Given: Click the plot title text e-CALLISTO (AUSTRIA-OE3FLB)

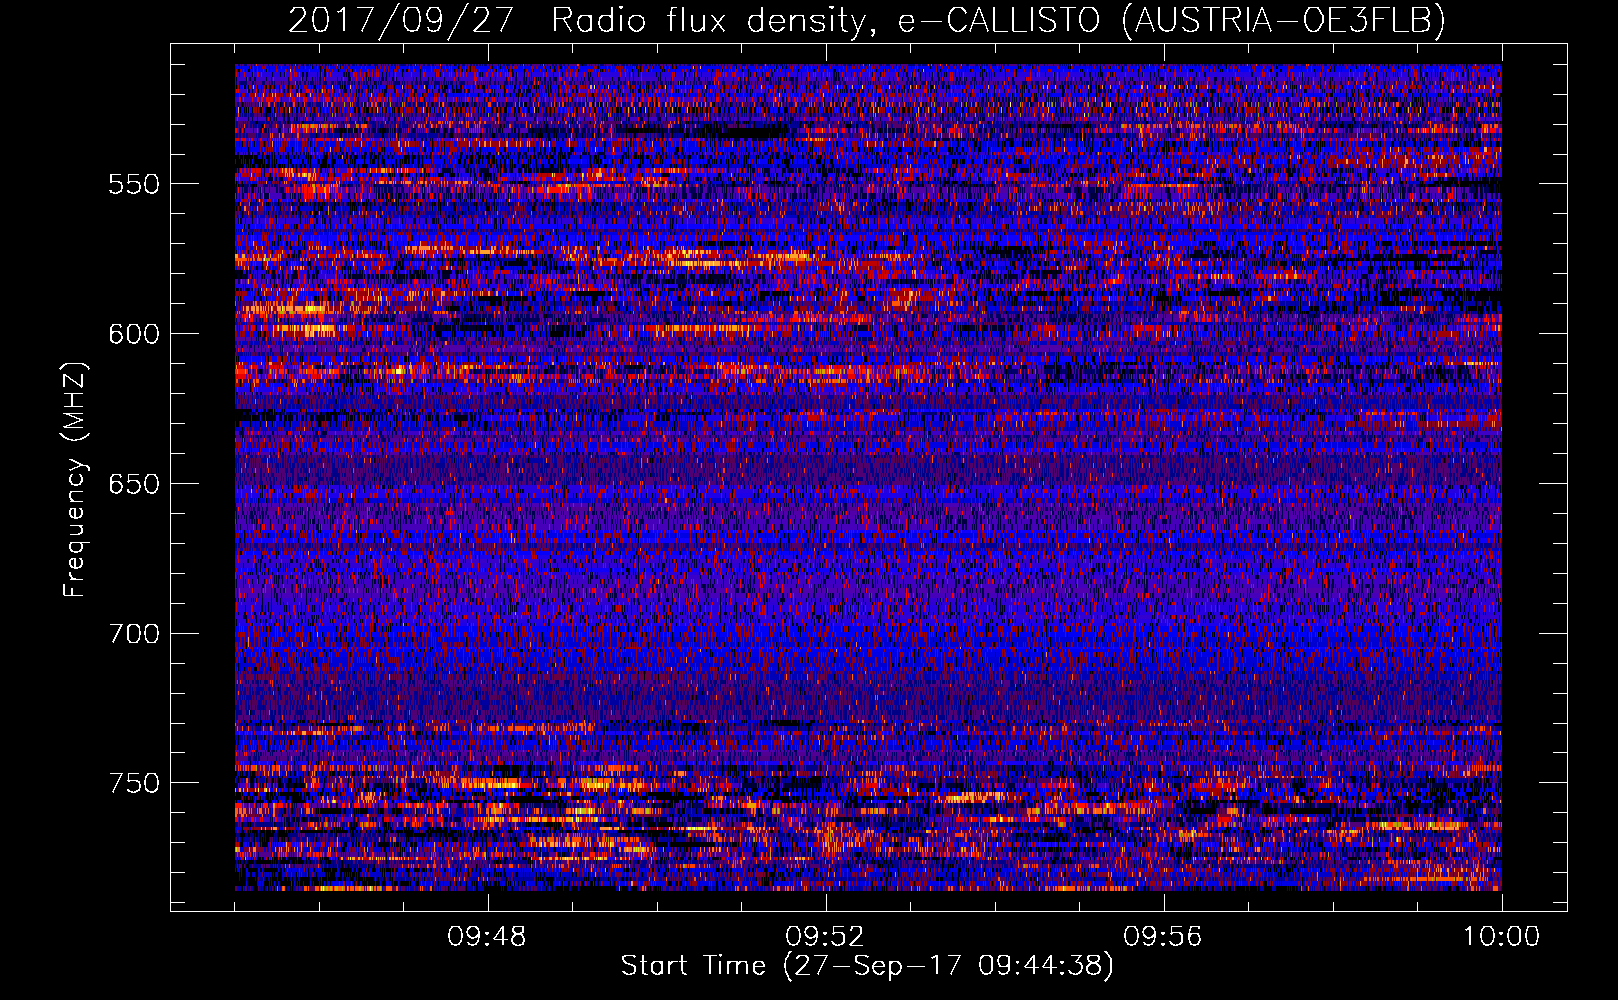Looking at the screenshot, I should [1172, 20].
